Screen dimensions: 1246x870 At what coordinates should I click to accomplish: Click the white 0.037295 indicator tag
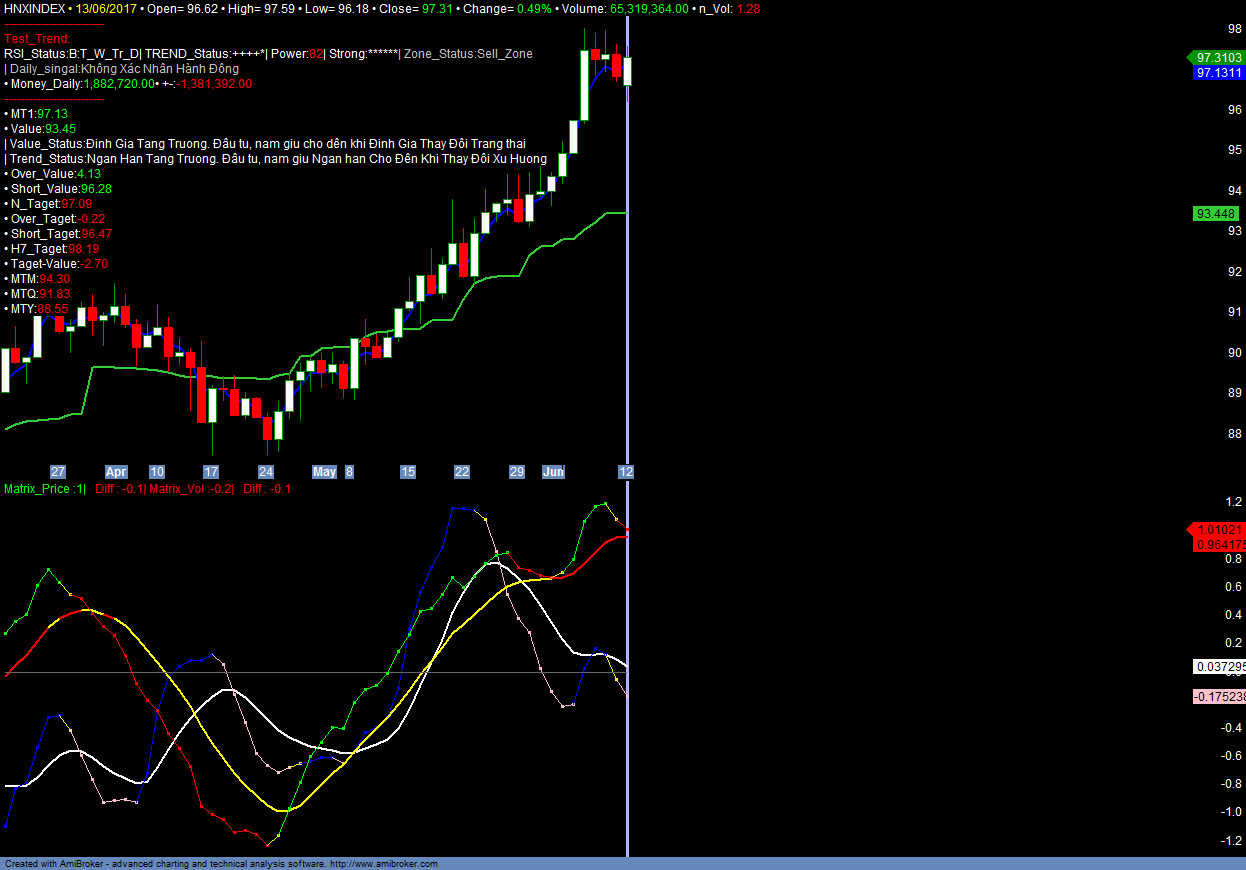1219,666
